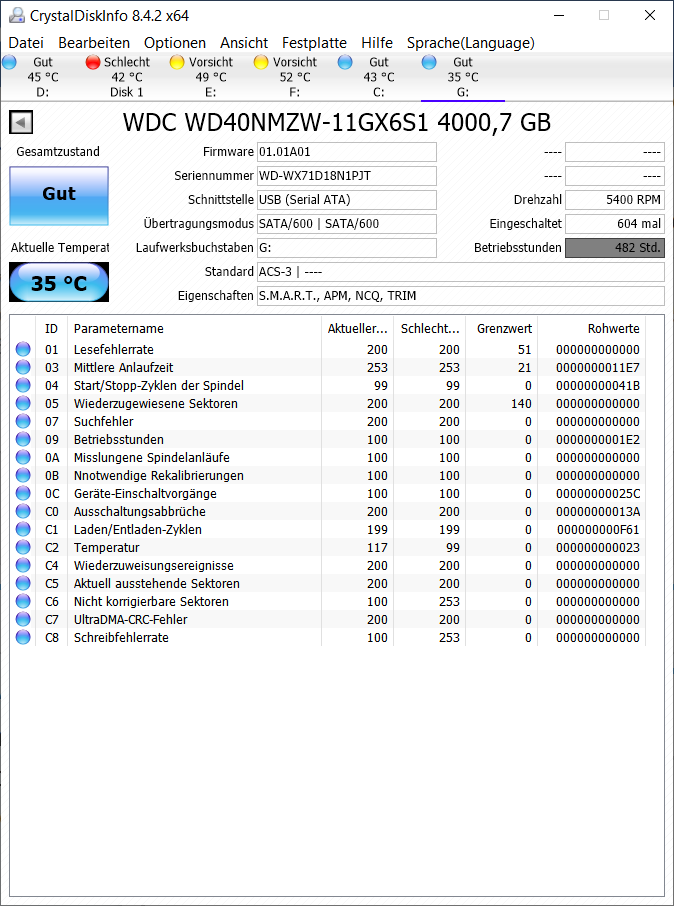Screen dimensions: 674x906
Task: Select drive D: with Gut status
Action: pos(42,77)
